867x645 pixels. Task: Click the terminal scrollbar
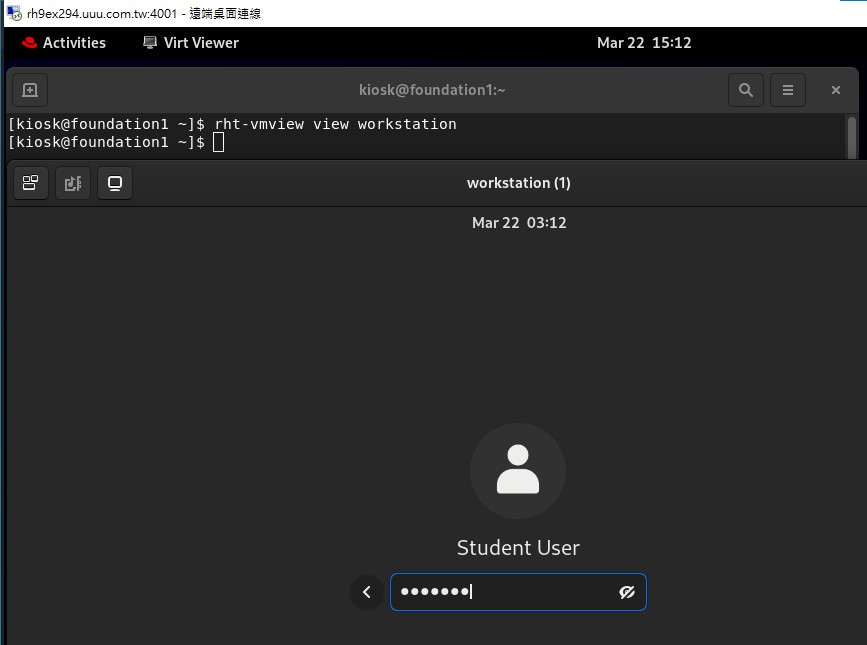(852, 135)
